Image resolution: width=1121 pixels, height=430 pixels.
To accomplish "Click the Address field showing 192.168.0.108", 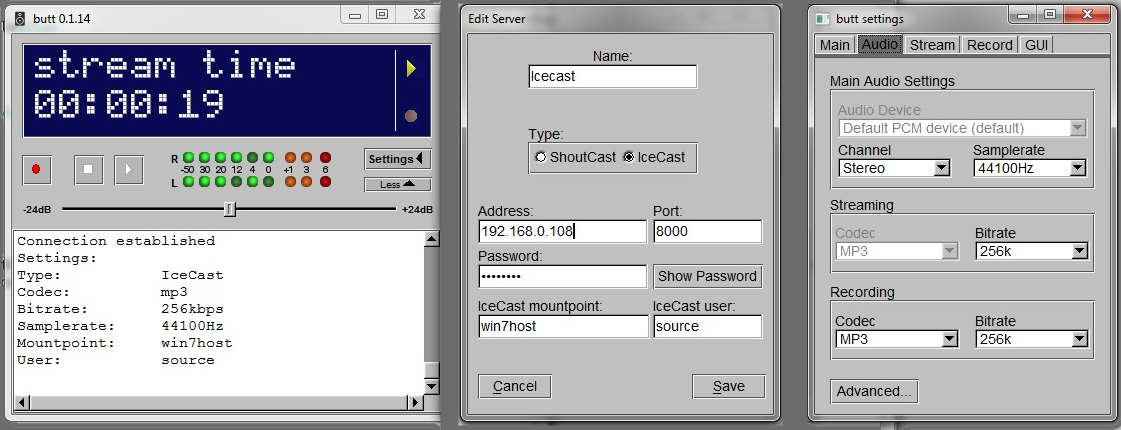I will coord(562,231).
